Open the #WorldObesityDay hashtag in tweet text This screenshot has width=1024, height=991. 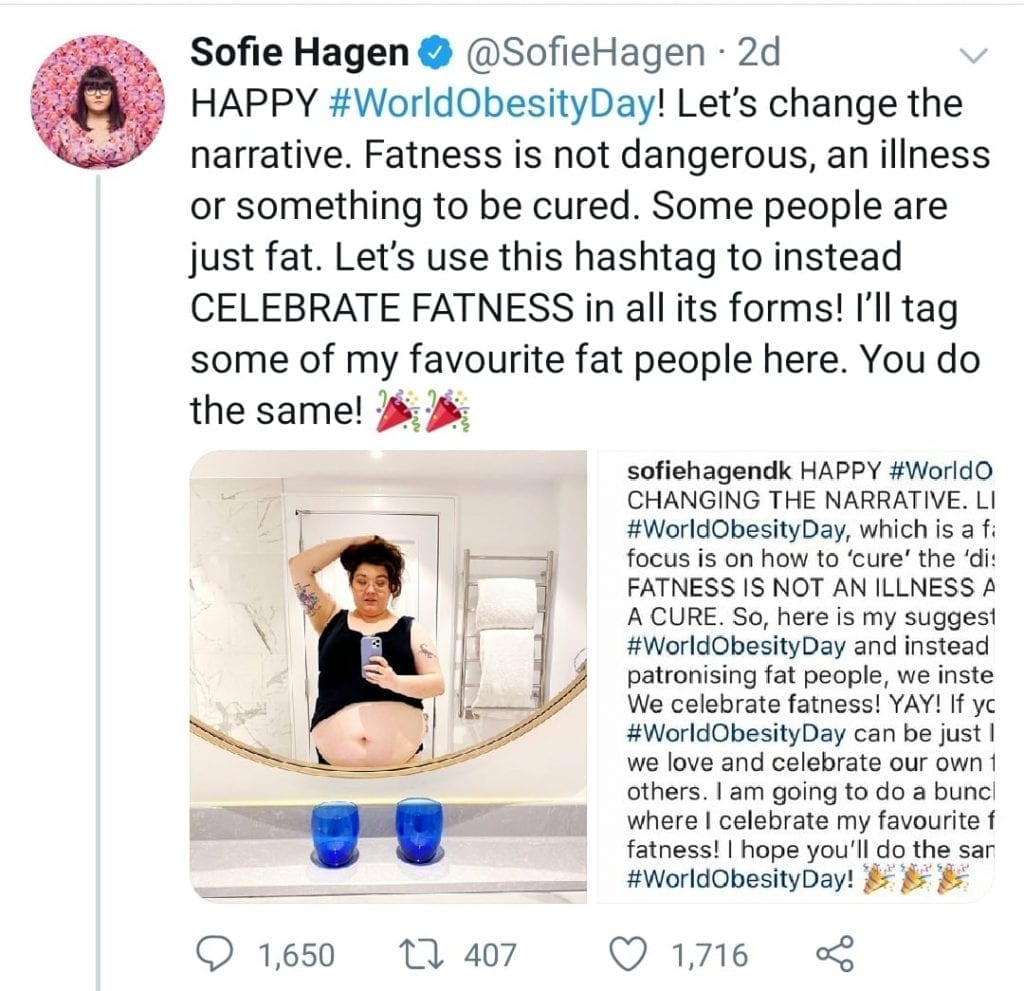[492, 105]
